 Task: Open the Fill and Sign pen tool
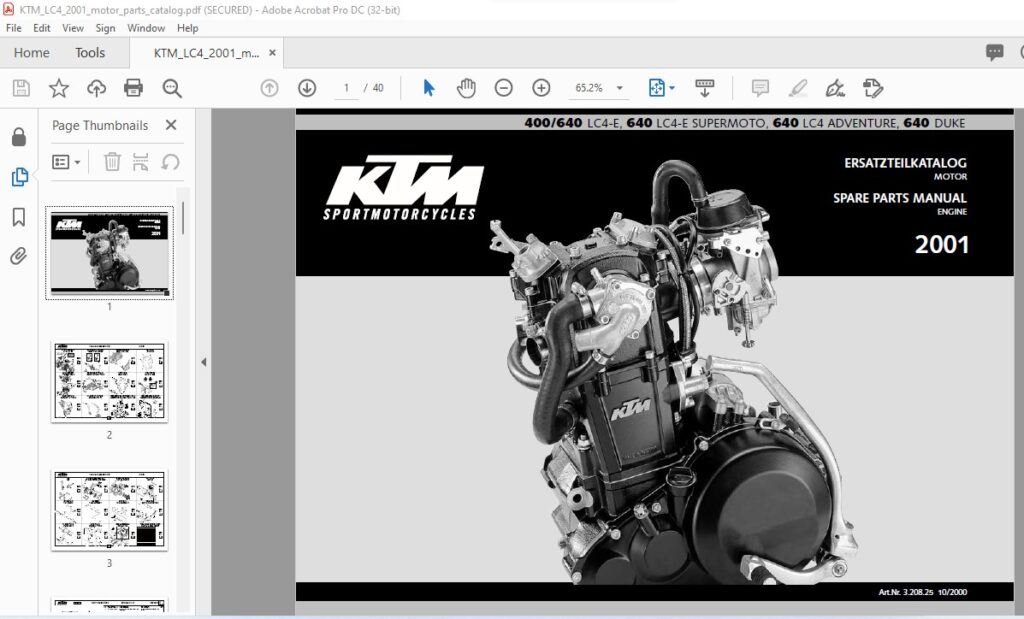coord(835,88)
